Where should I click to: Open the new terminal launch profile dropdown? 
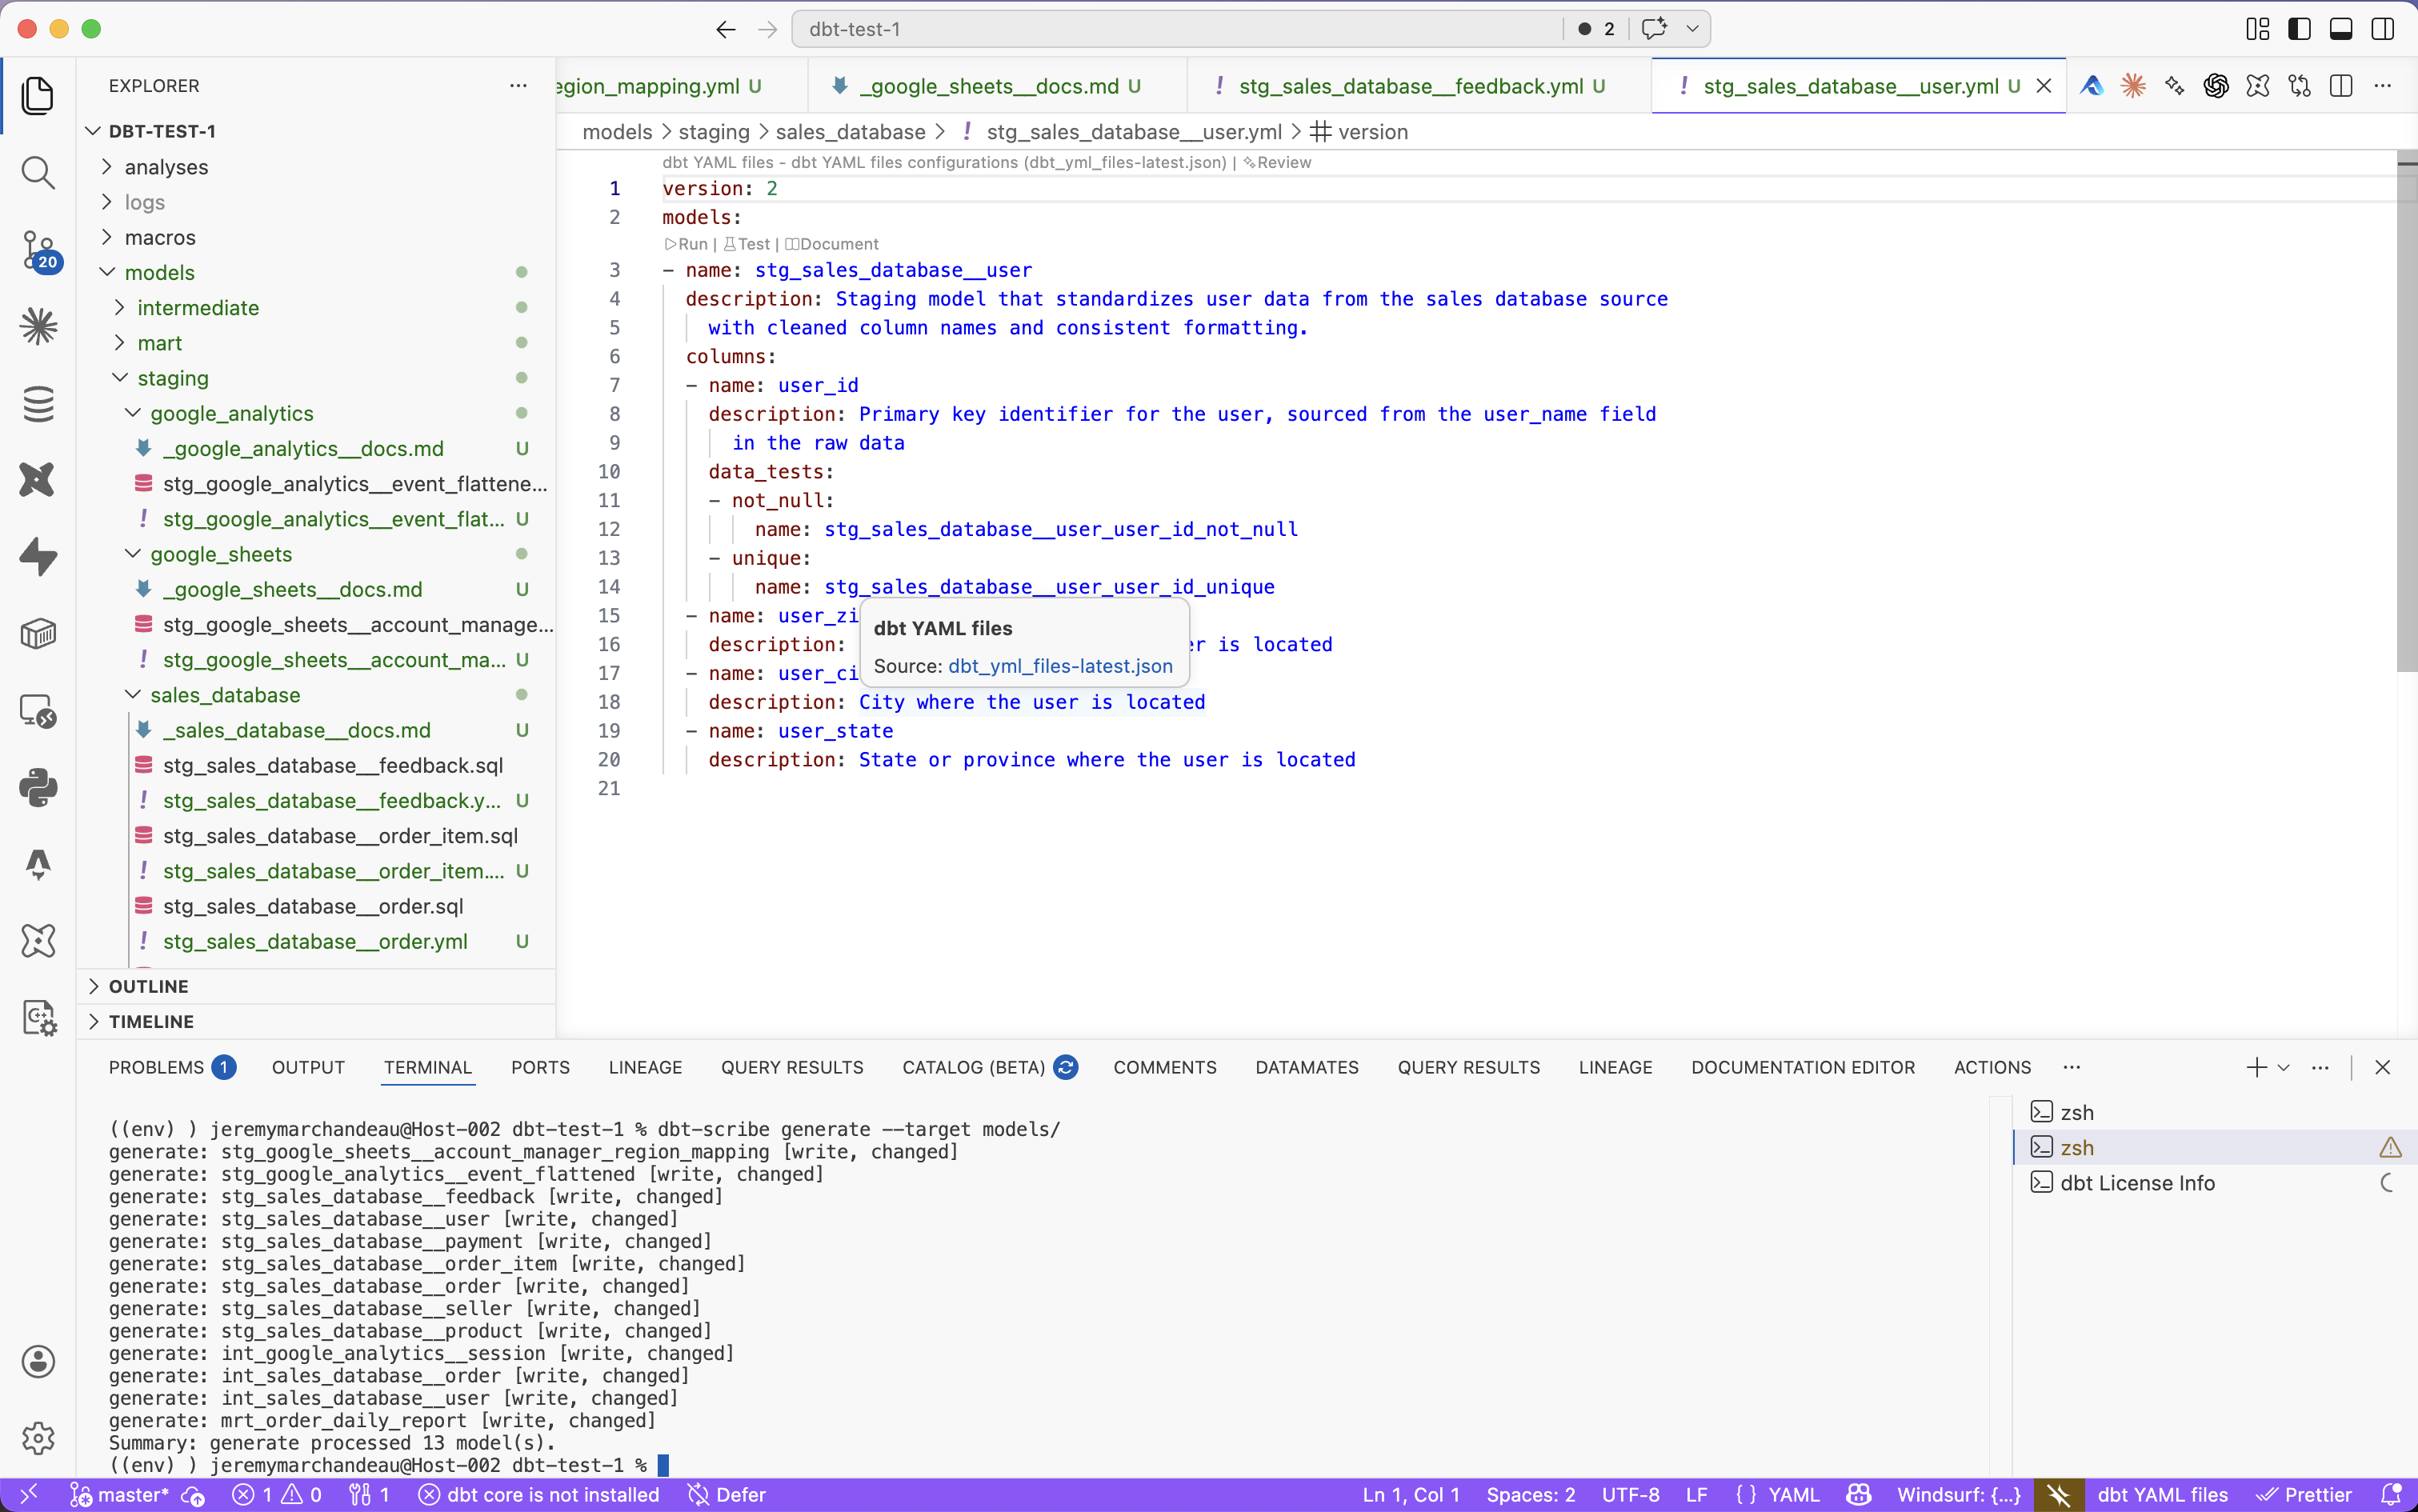point(2284,1067)
